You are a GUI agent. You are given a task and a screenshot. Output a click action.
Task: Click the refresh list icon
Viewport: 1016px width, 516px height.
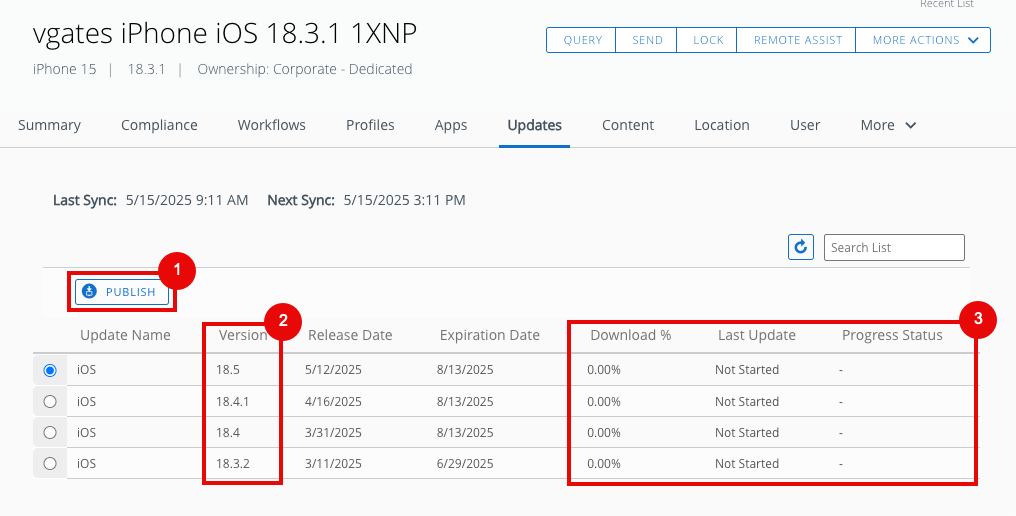click(800, 247)
